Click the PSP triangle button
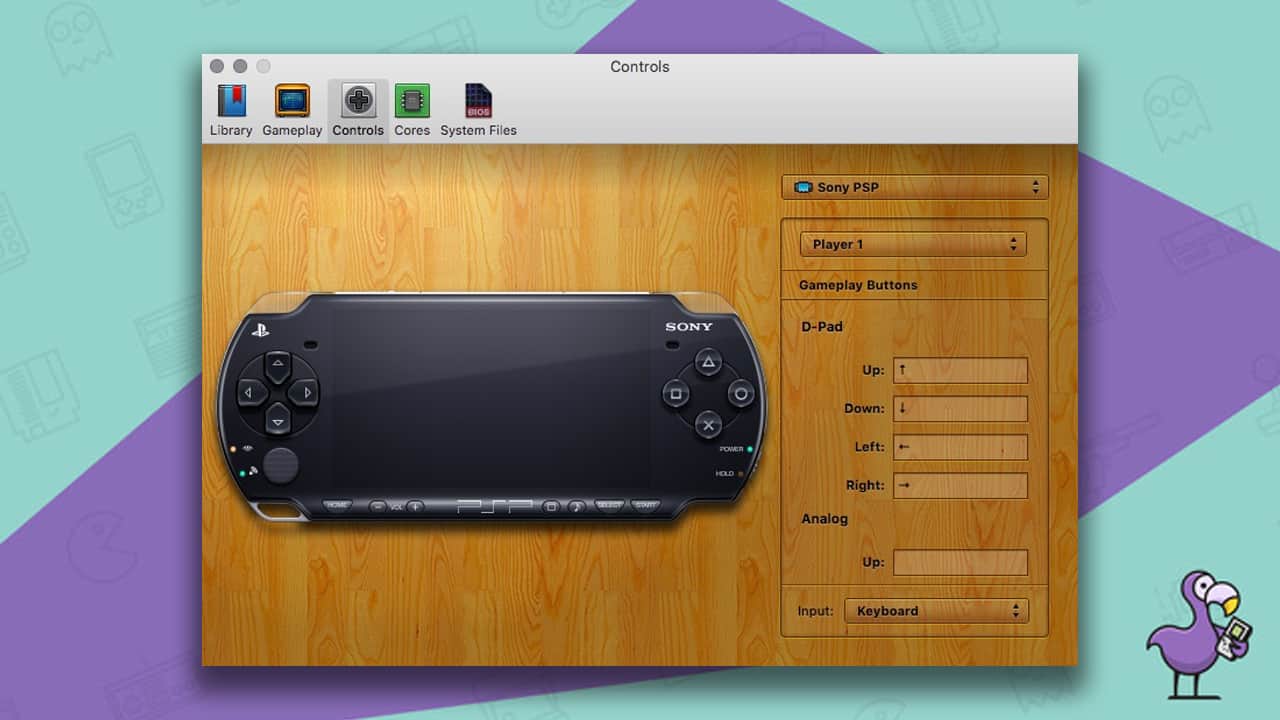The width and height of the screenshot is (1280, 720). pyautogui.click(x=708, y=362)
